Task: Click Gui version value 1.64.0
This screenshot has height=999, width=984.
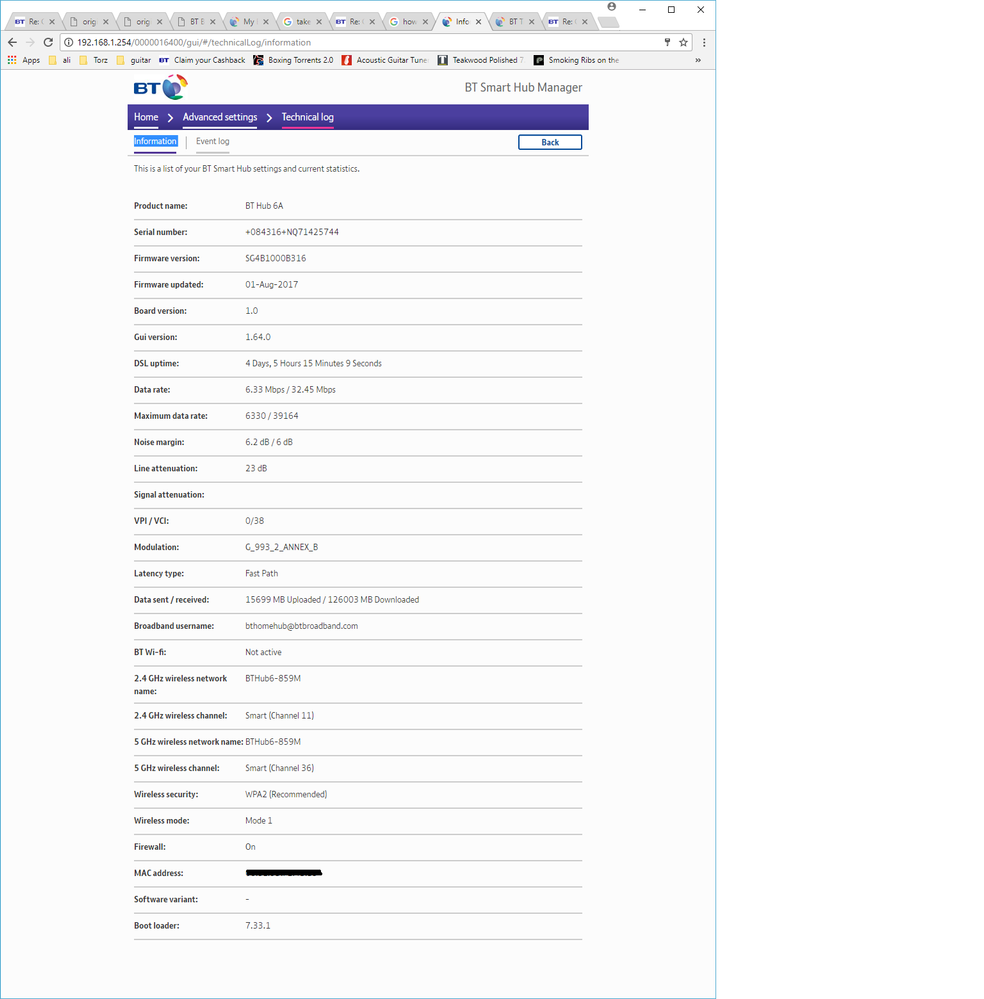Action: 257,337
